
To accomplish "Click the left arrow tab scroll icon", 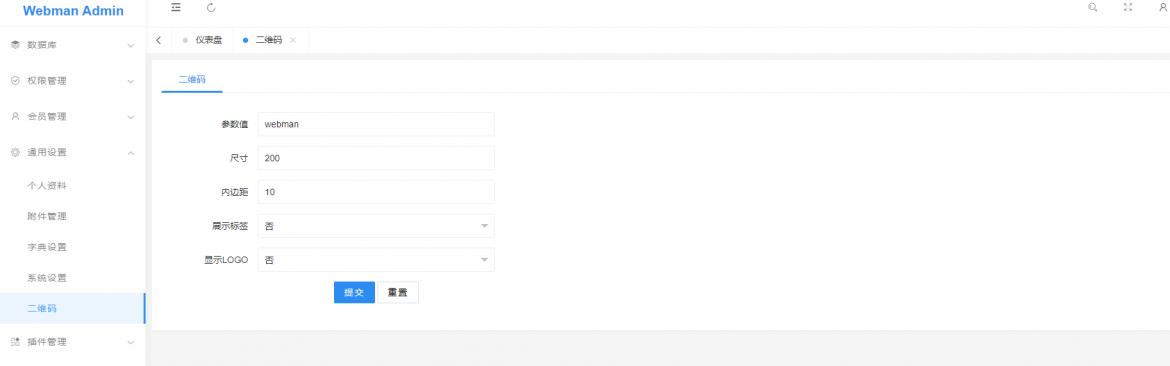I will pos(158,40).
